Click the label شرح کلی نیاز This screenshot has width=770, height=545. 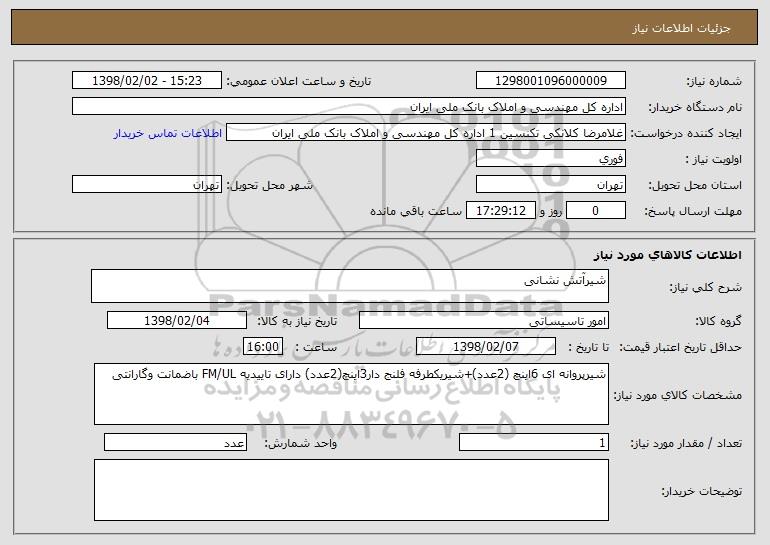point(706,287)
